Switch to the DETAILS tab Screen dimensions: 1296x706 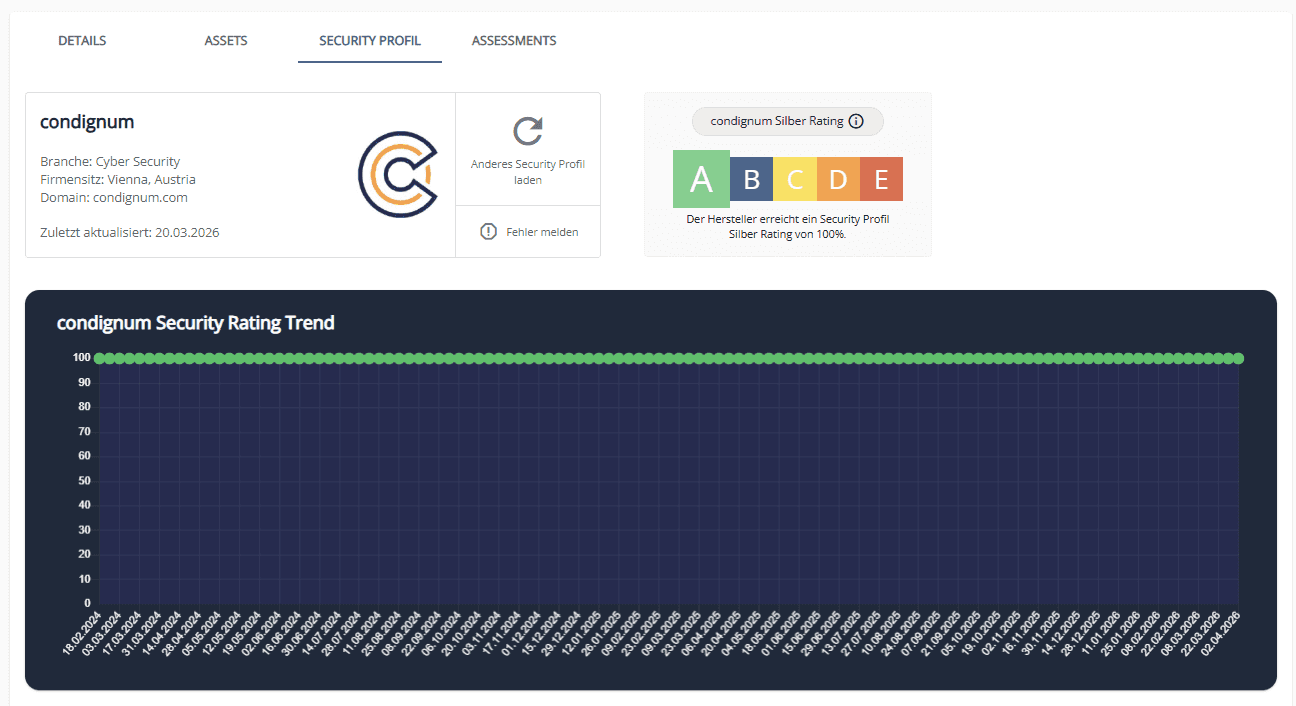coord(81,40)
